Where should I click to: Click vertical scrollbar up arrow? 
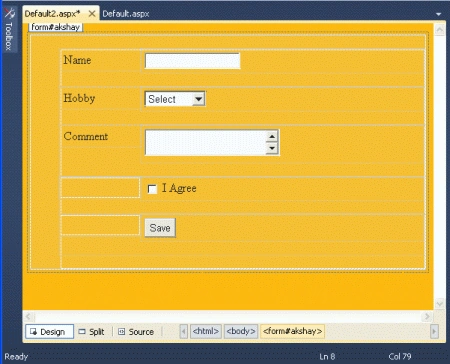click(440, 30)
